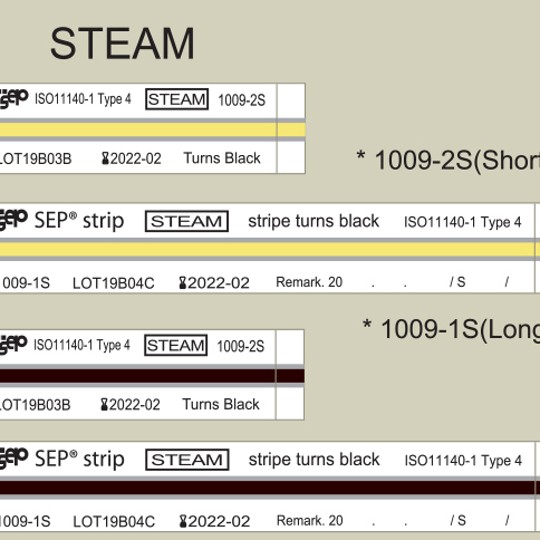Viewport: 540px width, 540px height.
Task: Click the boxed STEAM label on top short strip
Action: tap(177, 99)
